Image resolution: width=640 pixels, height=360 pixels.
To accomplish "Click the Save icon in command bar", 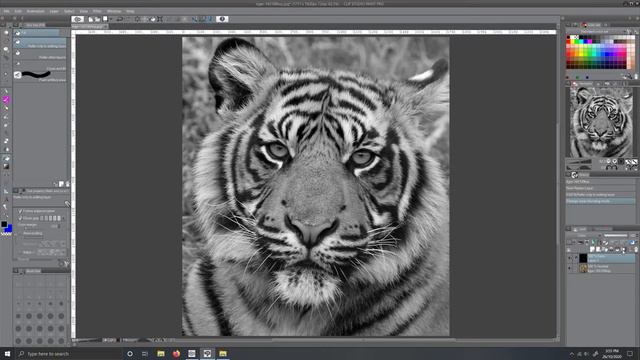I will pos(105,19).
